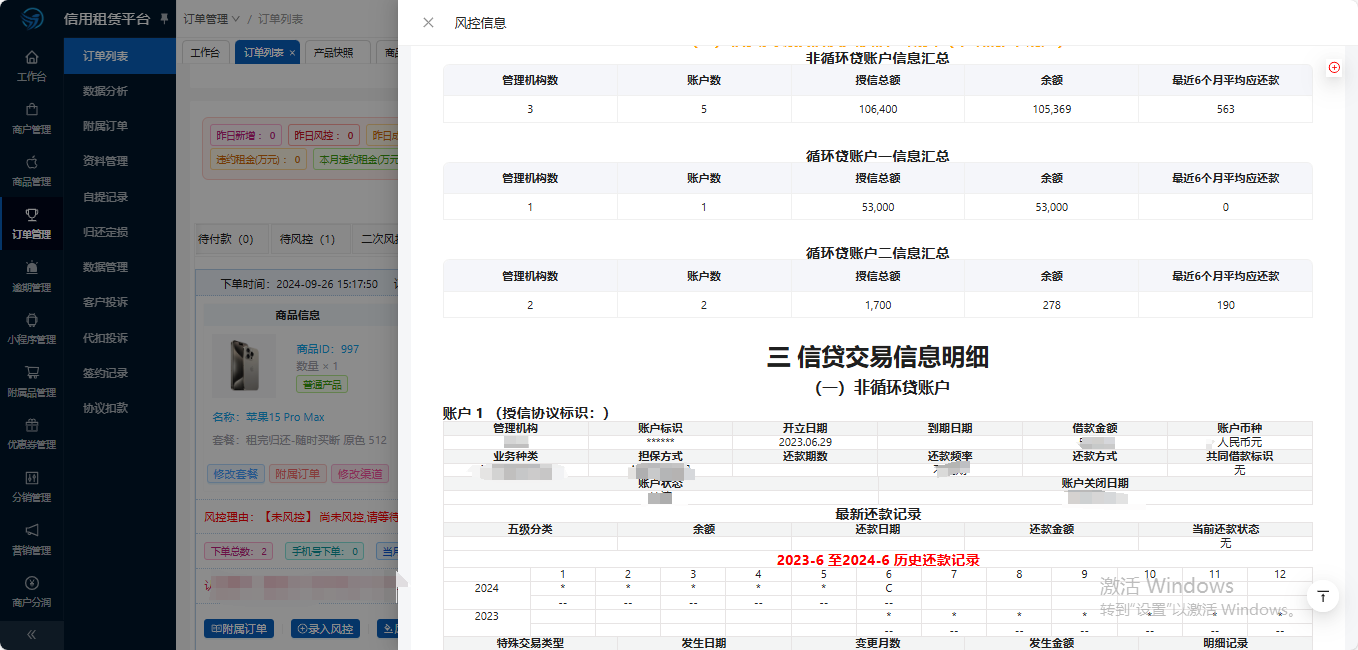Screen dimensions: 1358x650
Task: Click the 普通产品 tag
Action: 320,384
